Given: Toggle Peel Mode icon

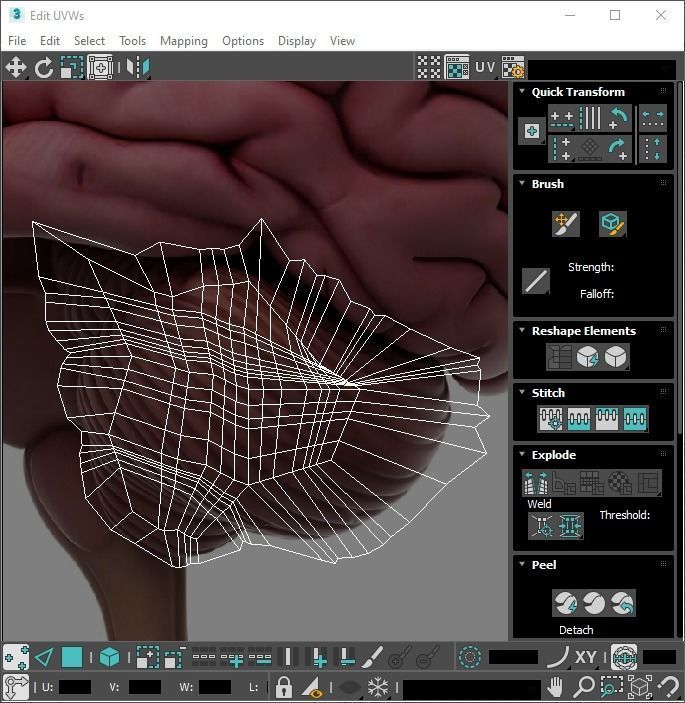Looking at the screenshot, I should (594, 603).
